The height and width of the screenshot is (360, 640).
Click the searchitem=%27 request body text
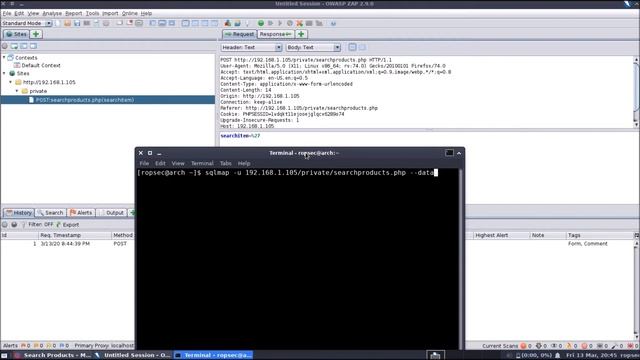click(240, 136)
